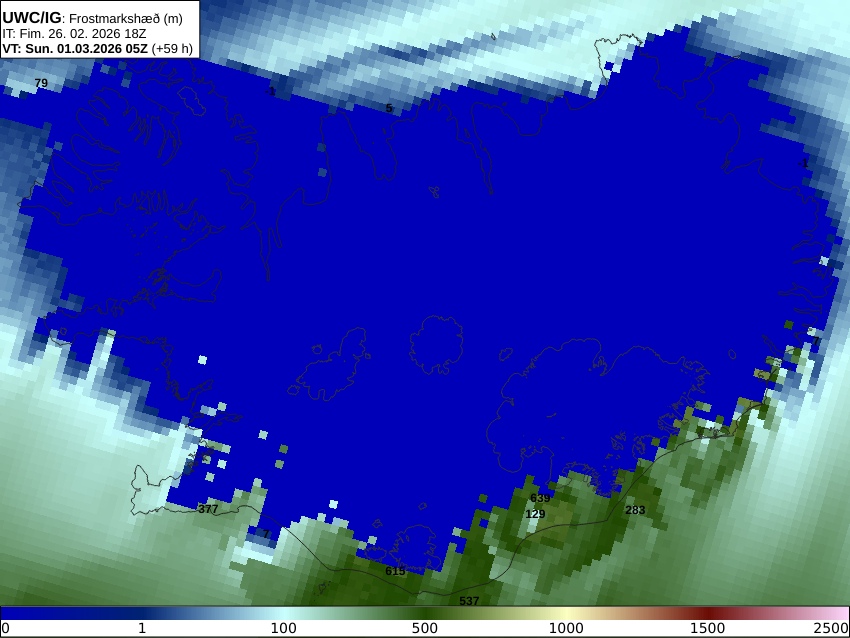Pick the map value label 639

(540, 498)
